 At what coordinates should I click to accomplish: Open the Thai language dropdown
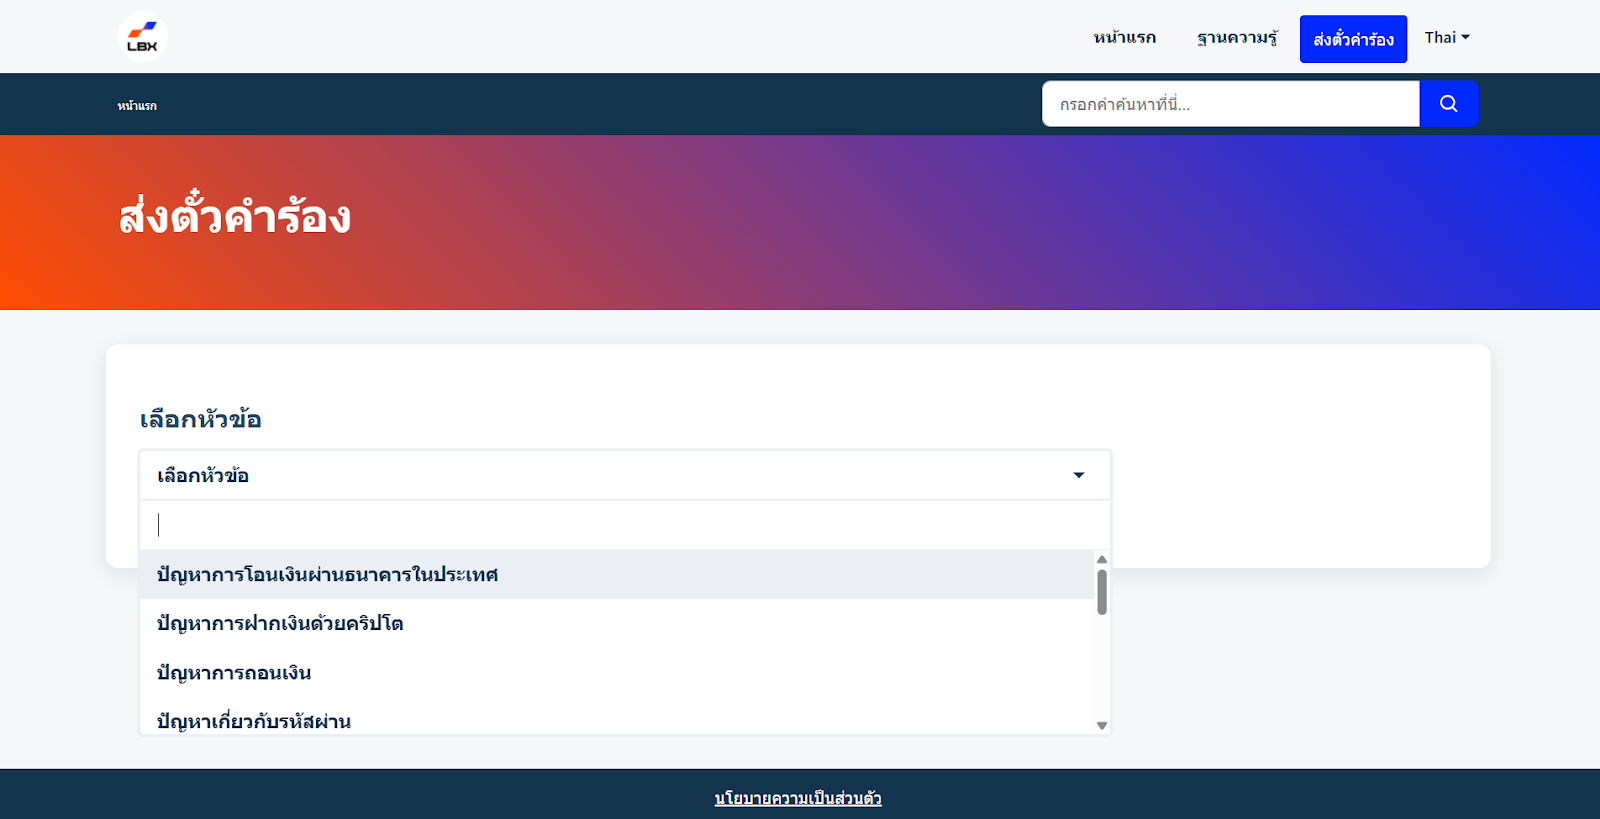[1447, 37]
